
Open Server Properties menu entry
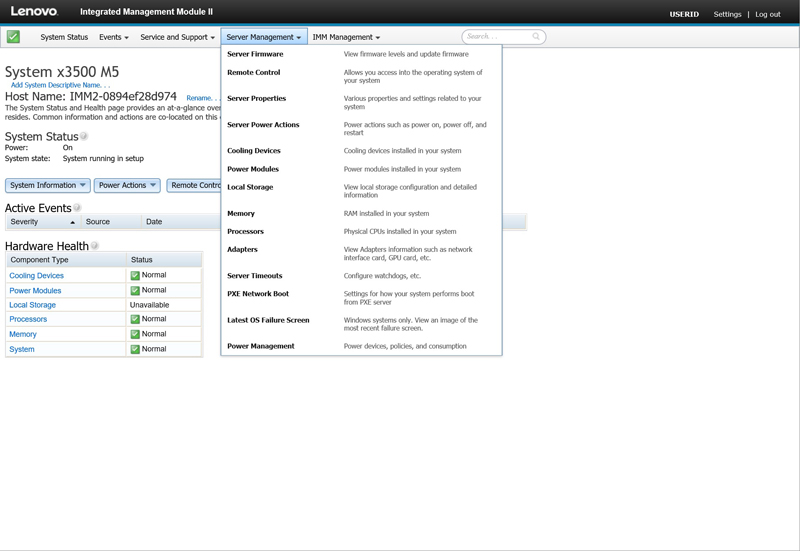257,98
